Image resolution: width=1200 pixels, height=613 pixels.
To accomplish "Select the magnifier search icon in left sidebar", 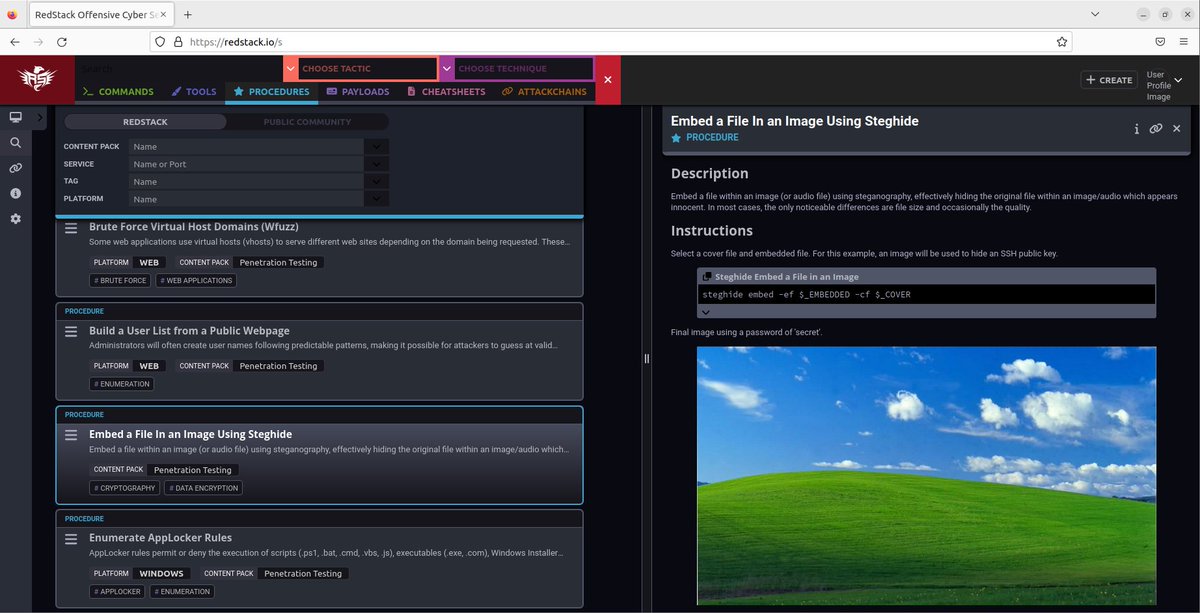I will (x=14, y=142).
